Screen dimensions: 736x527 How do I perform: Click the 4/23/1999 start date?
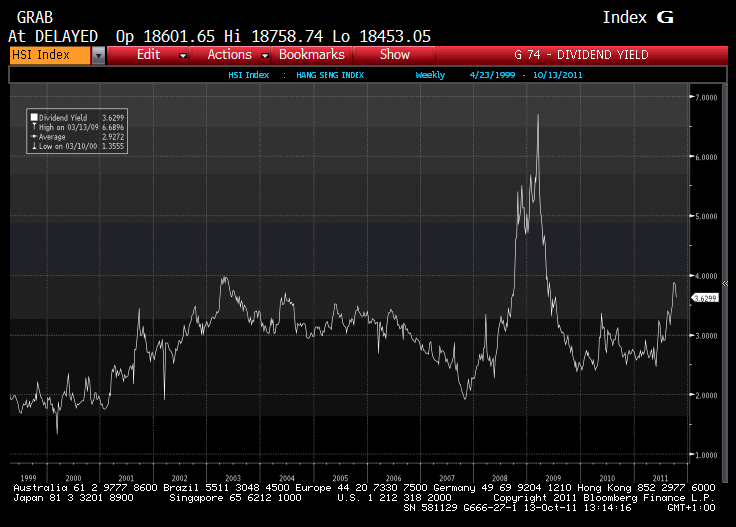492,75
